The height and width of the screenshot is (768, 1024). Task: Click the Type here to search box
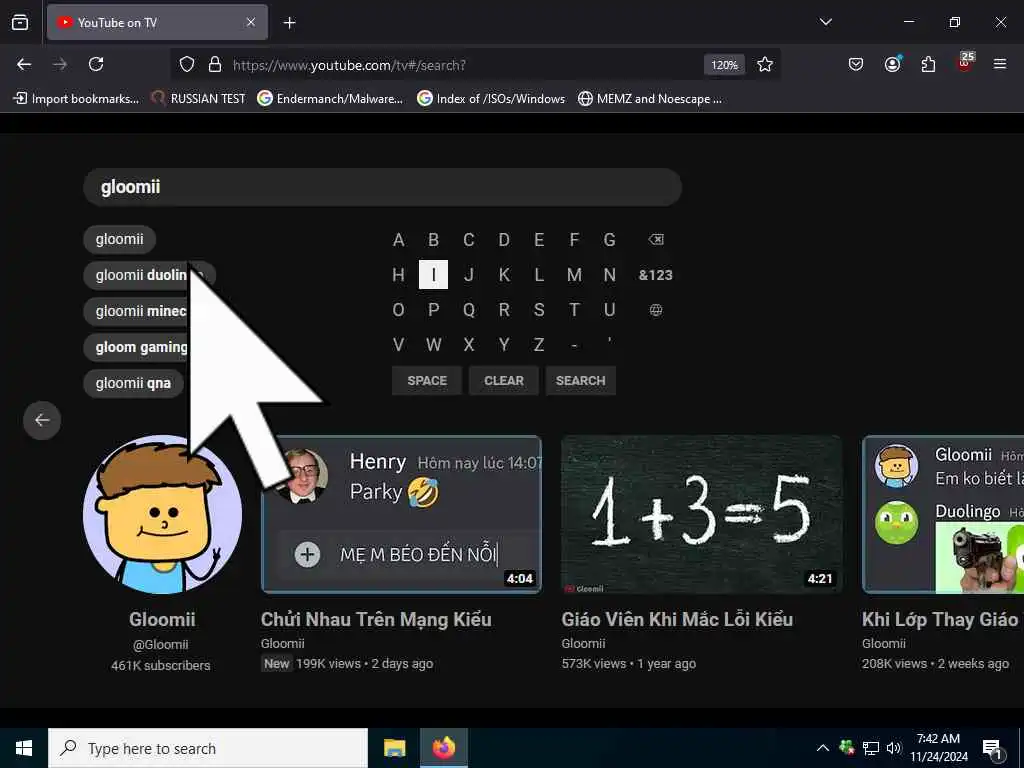pyautogui.click(x=208, y=748)
